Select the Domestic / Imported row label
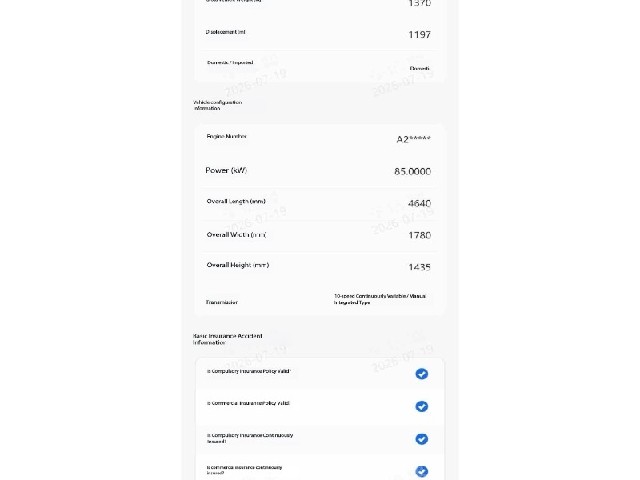This screenshot has width=640, height=480. coord(230,63)
